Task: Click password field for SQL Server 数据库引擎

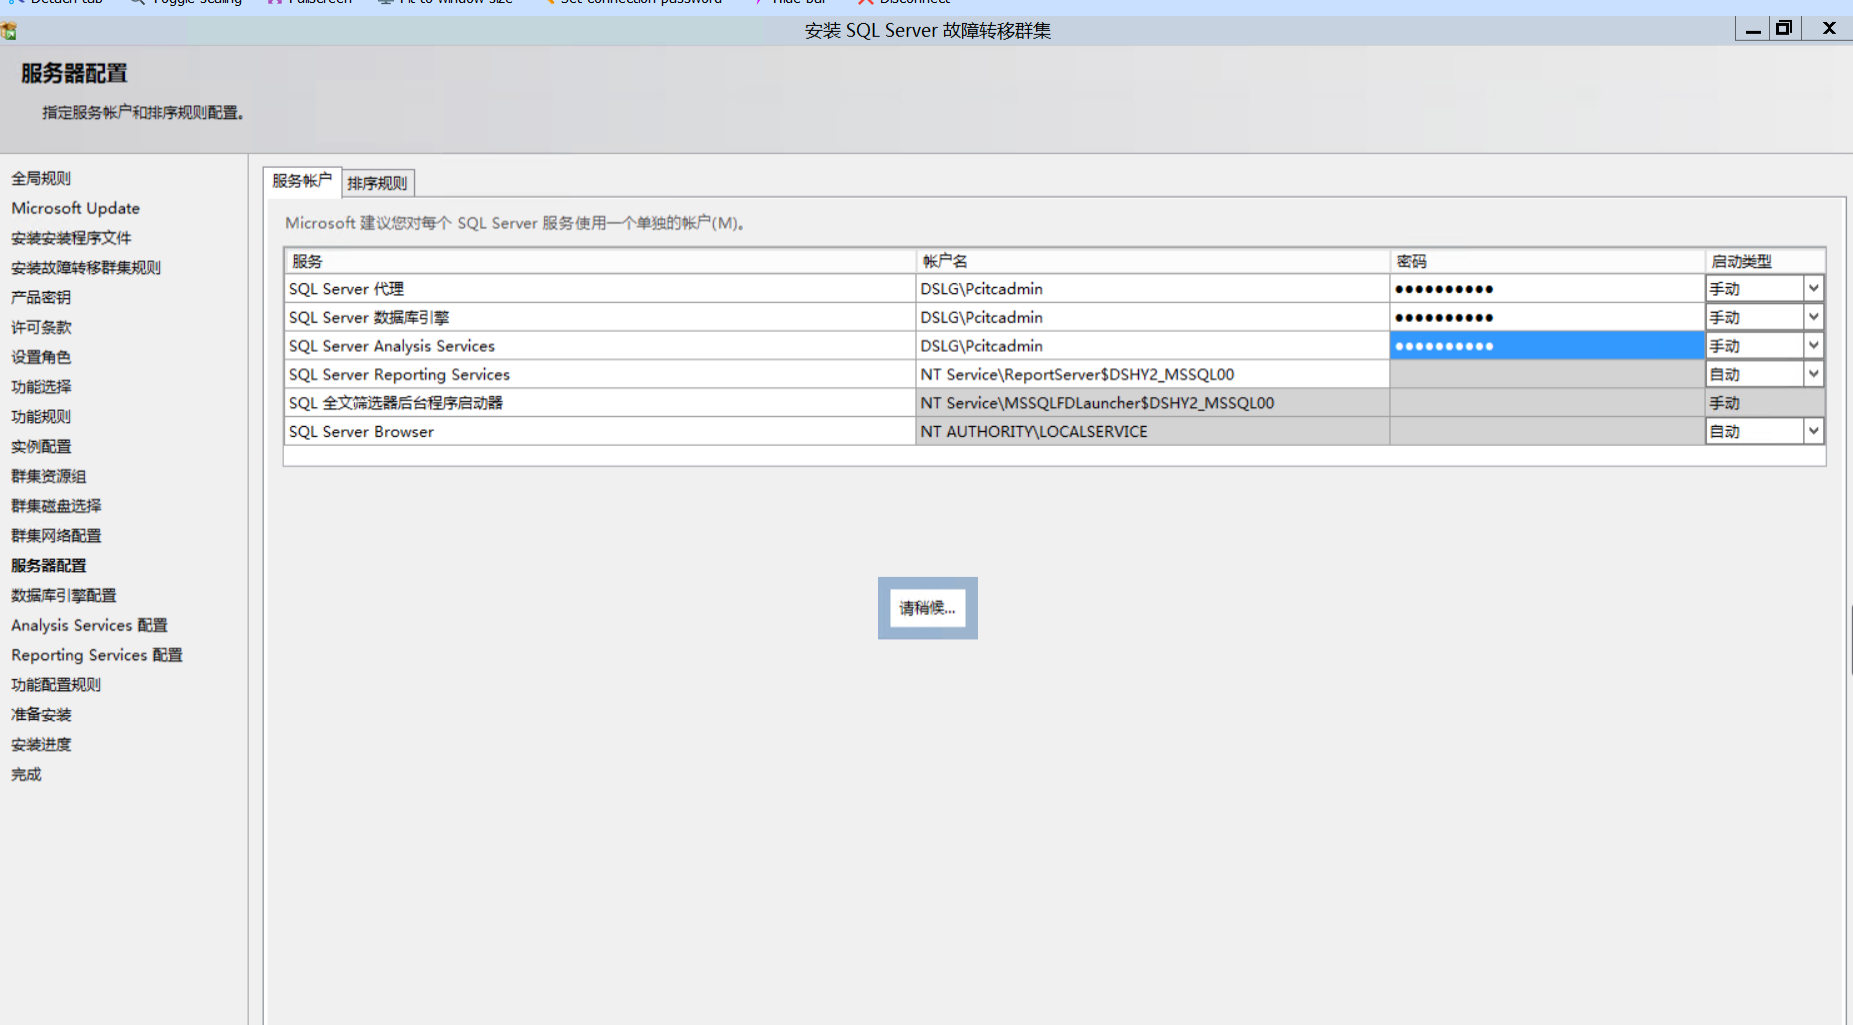Action: [x=1547, y=317]
